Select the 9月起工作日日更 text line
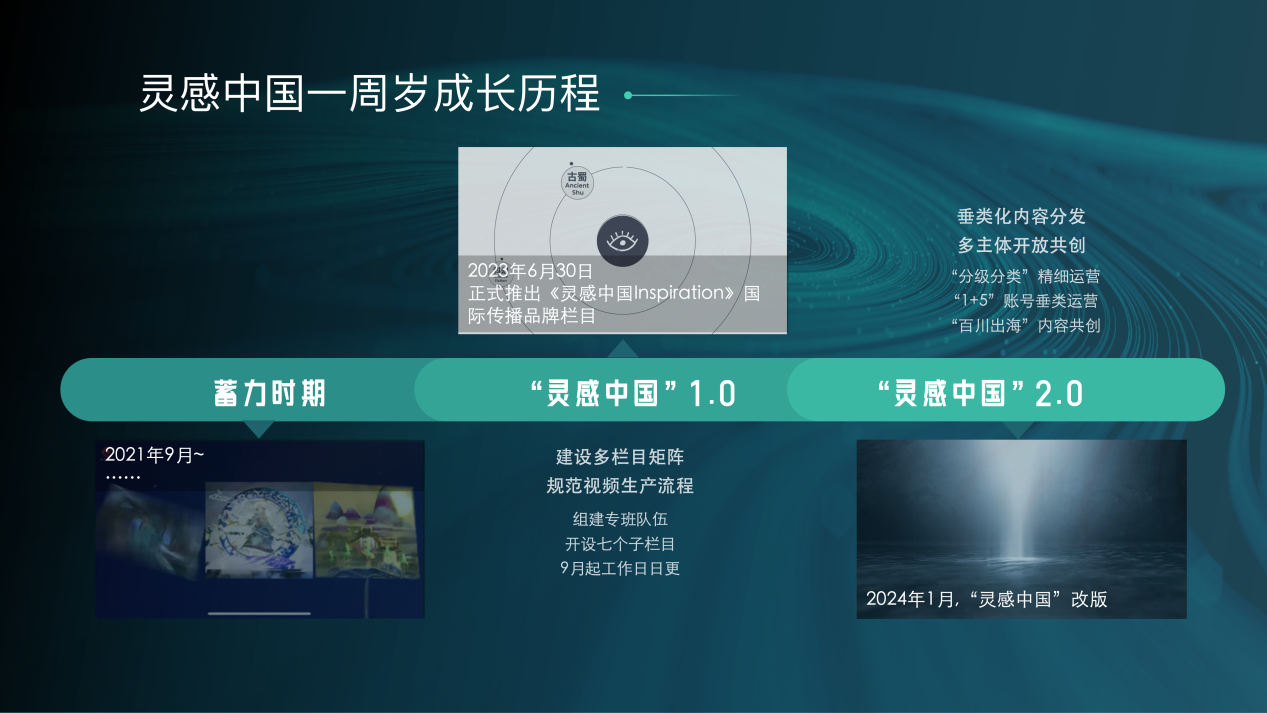This screenshot has width=1267, height=713. click(x=620, y=568)
